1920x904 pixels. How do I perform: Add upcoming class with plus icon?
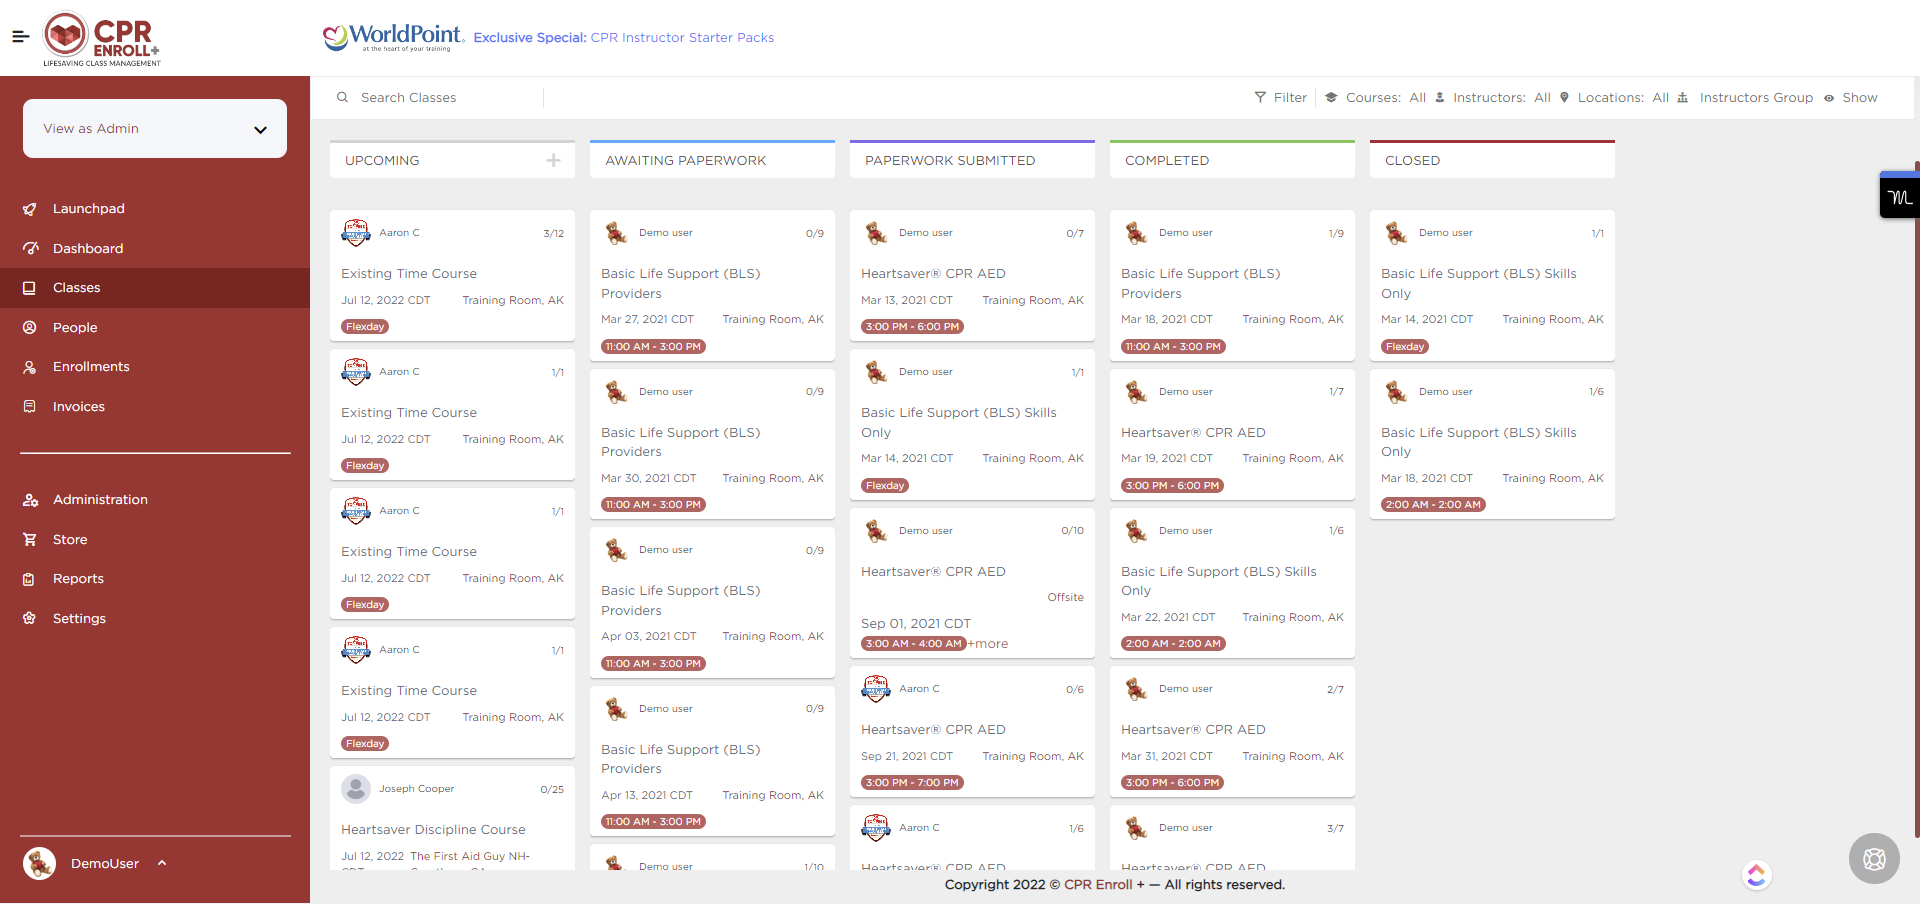coord(553,160)
